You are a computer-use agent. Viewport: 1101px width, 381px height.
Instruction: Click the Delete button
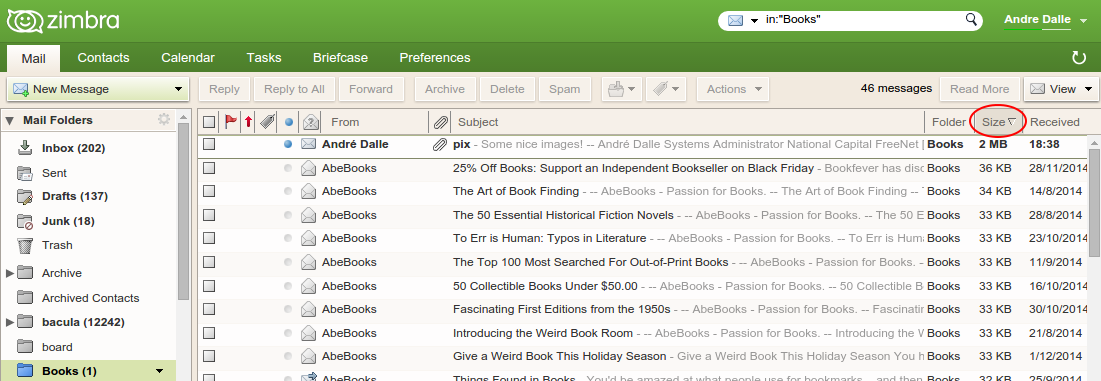(x=507, y=89)
